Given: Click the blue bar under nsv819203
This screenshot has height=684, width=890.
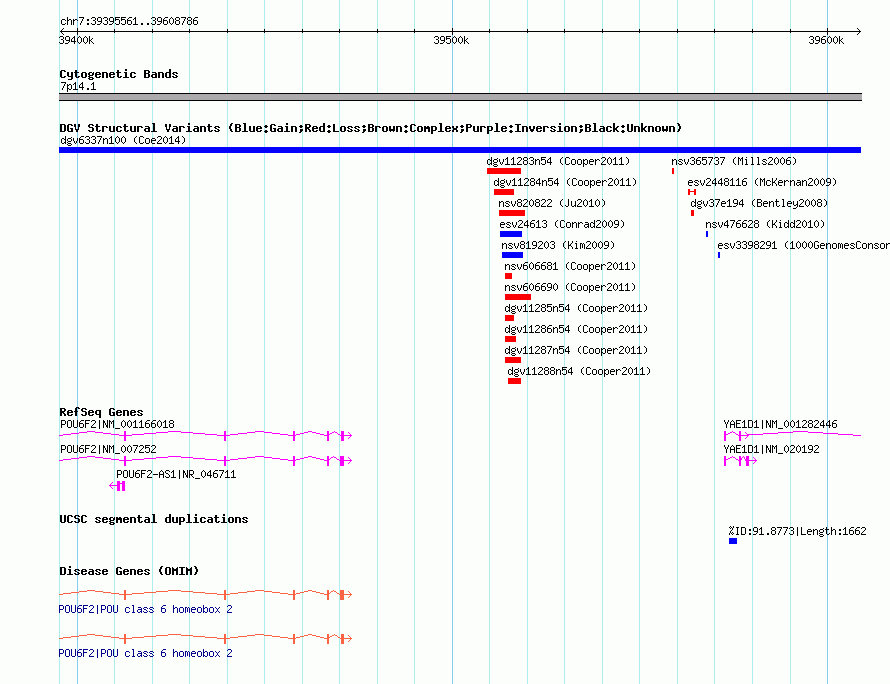Looking at the screenshot, I should pos(512,255).
